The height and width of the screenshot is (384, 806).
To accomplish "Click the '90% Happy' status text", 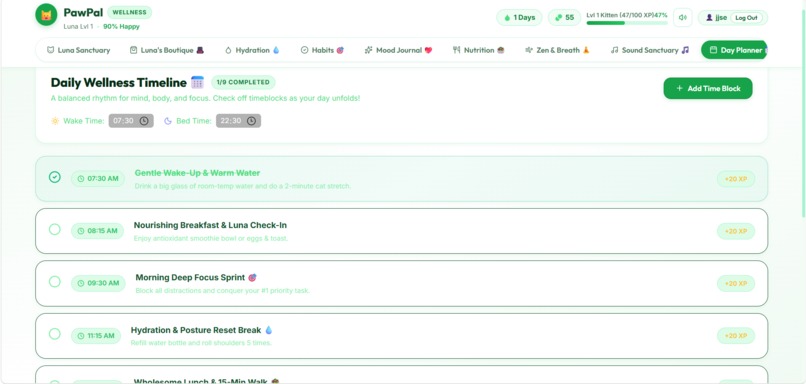I will click(121, 27).
